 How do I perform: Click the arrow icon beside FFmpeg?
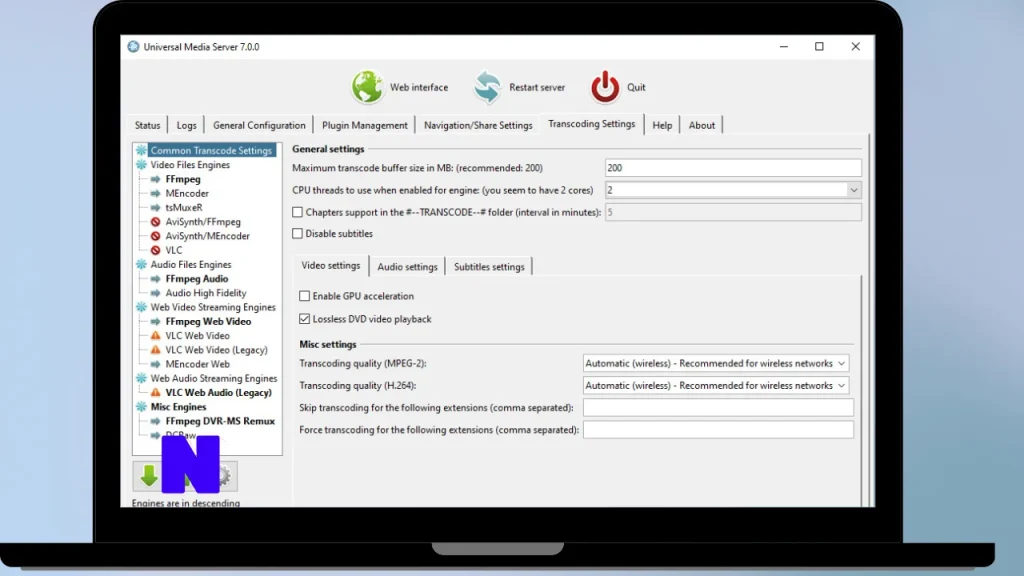(155, 179)
